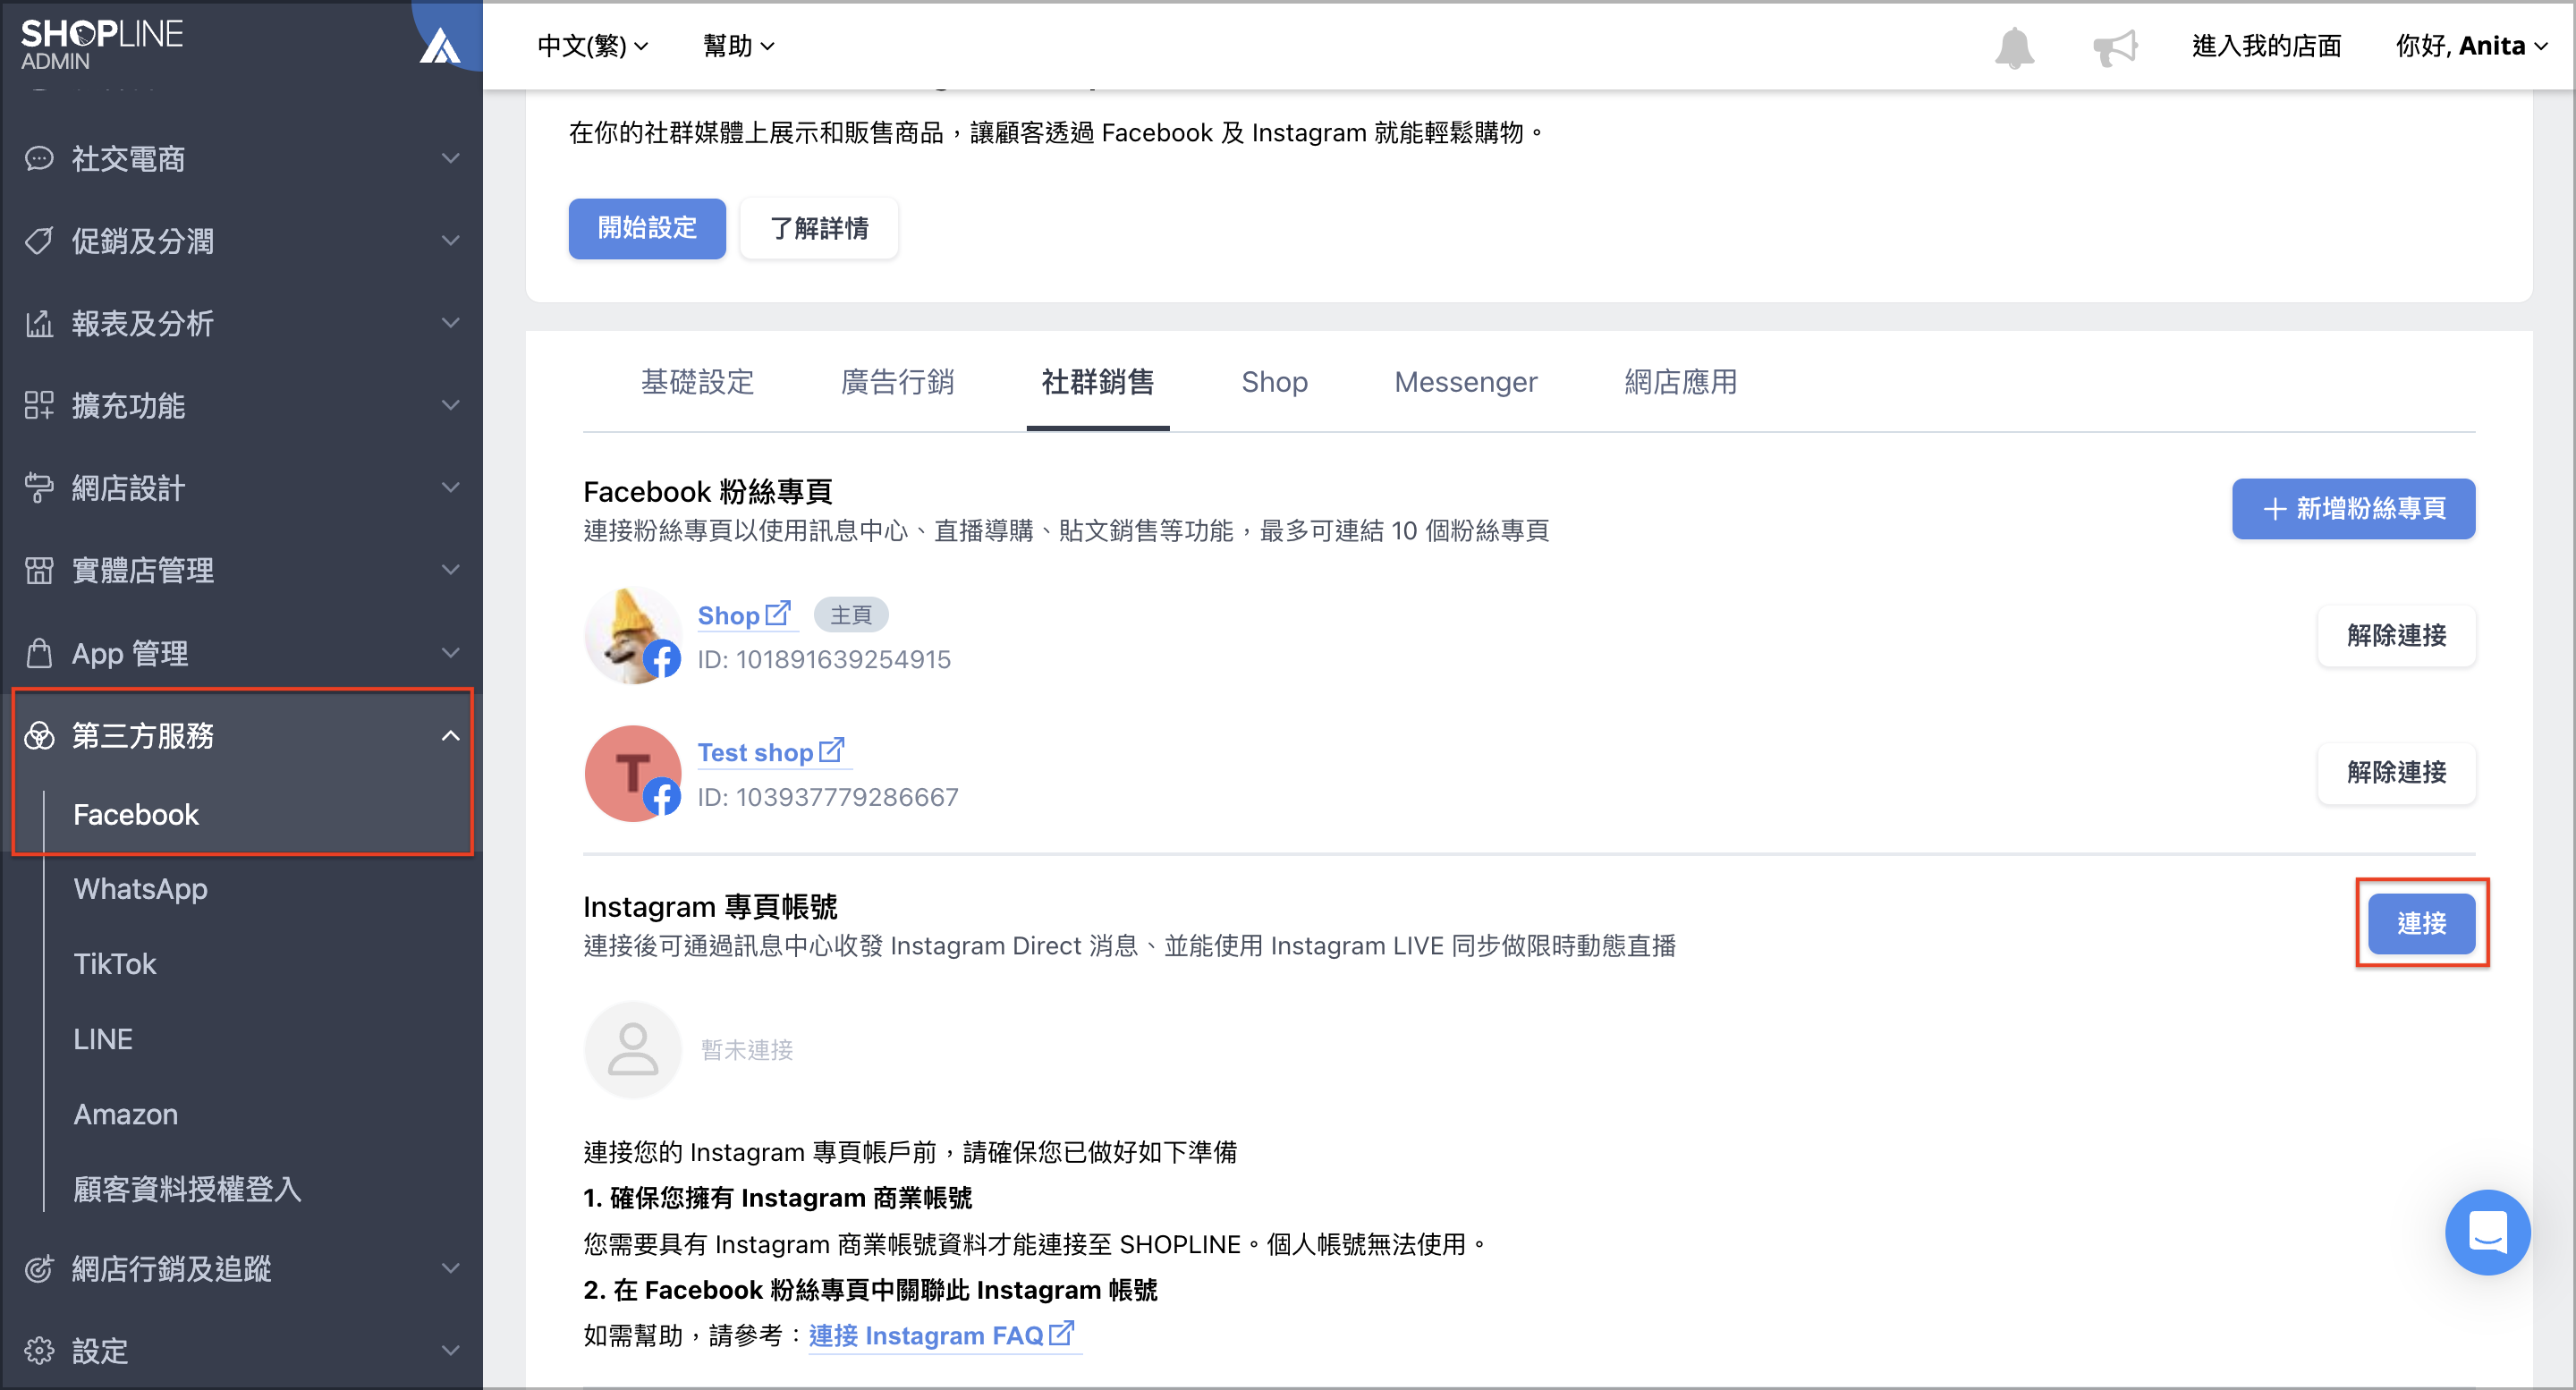This screenshot has width=2576, height=1390.
Task: Click the 開始設定 button
Action: click(647, 229)
